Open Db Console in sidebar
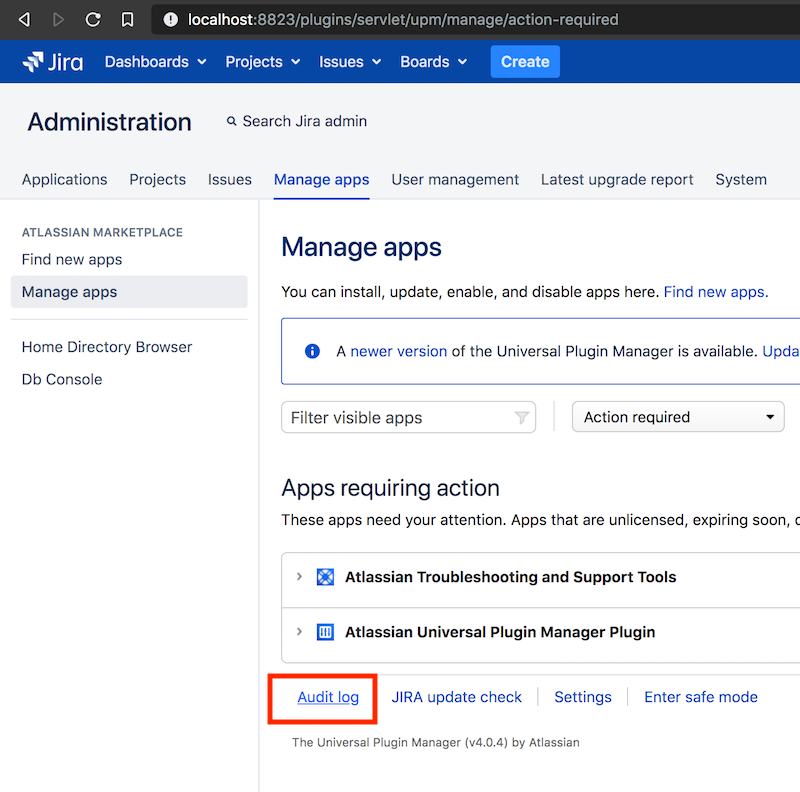 (62, 379)
